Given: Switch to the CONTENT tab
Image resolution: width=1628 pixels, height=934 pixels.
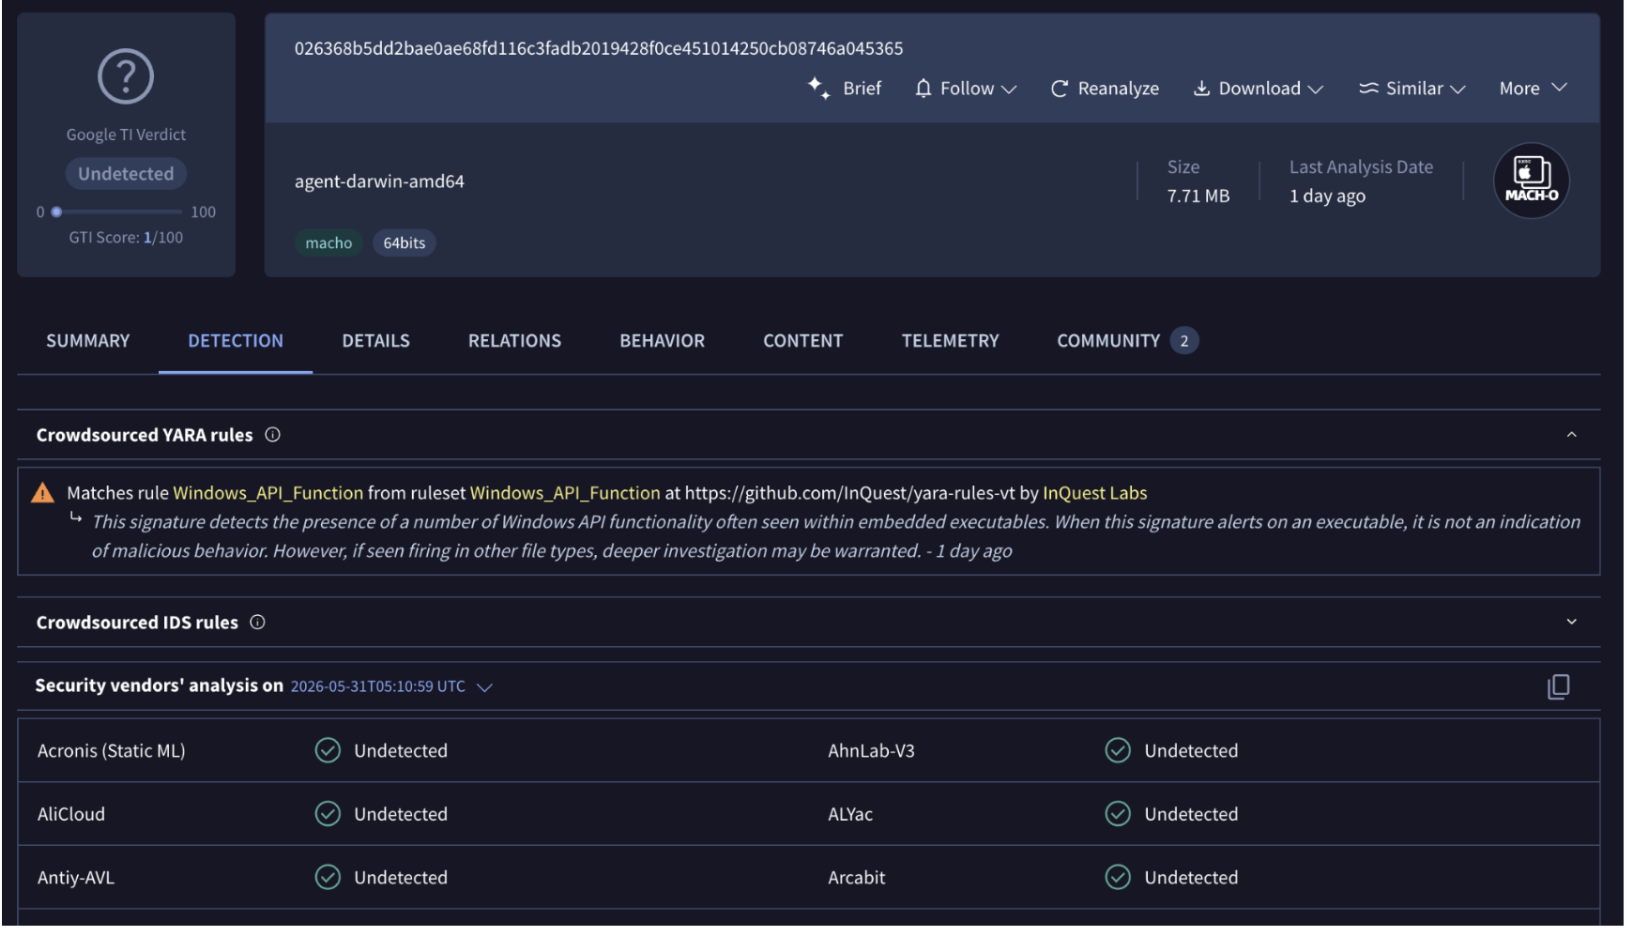Looking at the screenshot, I should click(803, 341).
